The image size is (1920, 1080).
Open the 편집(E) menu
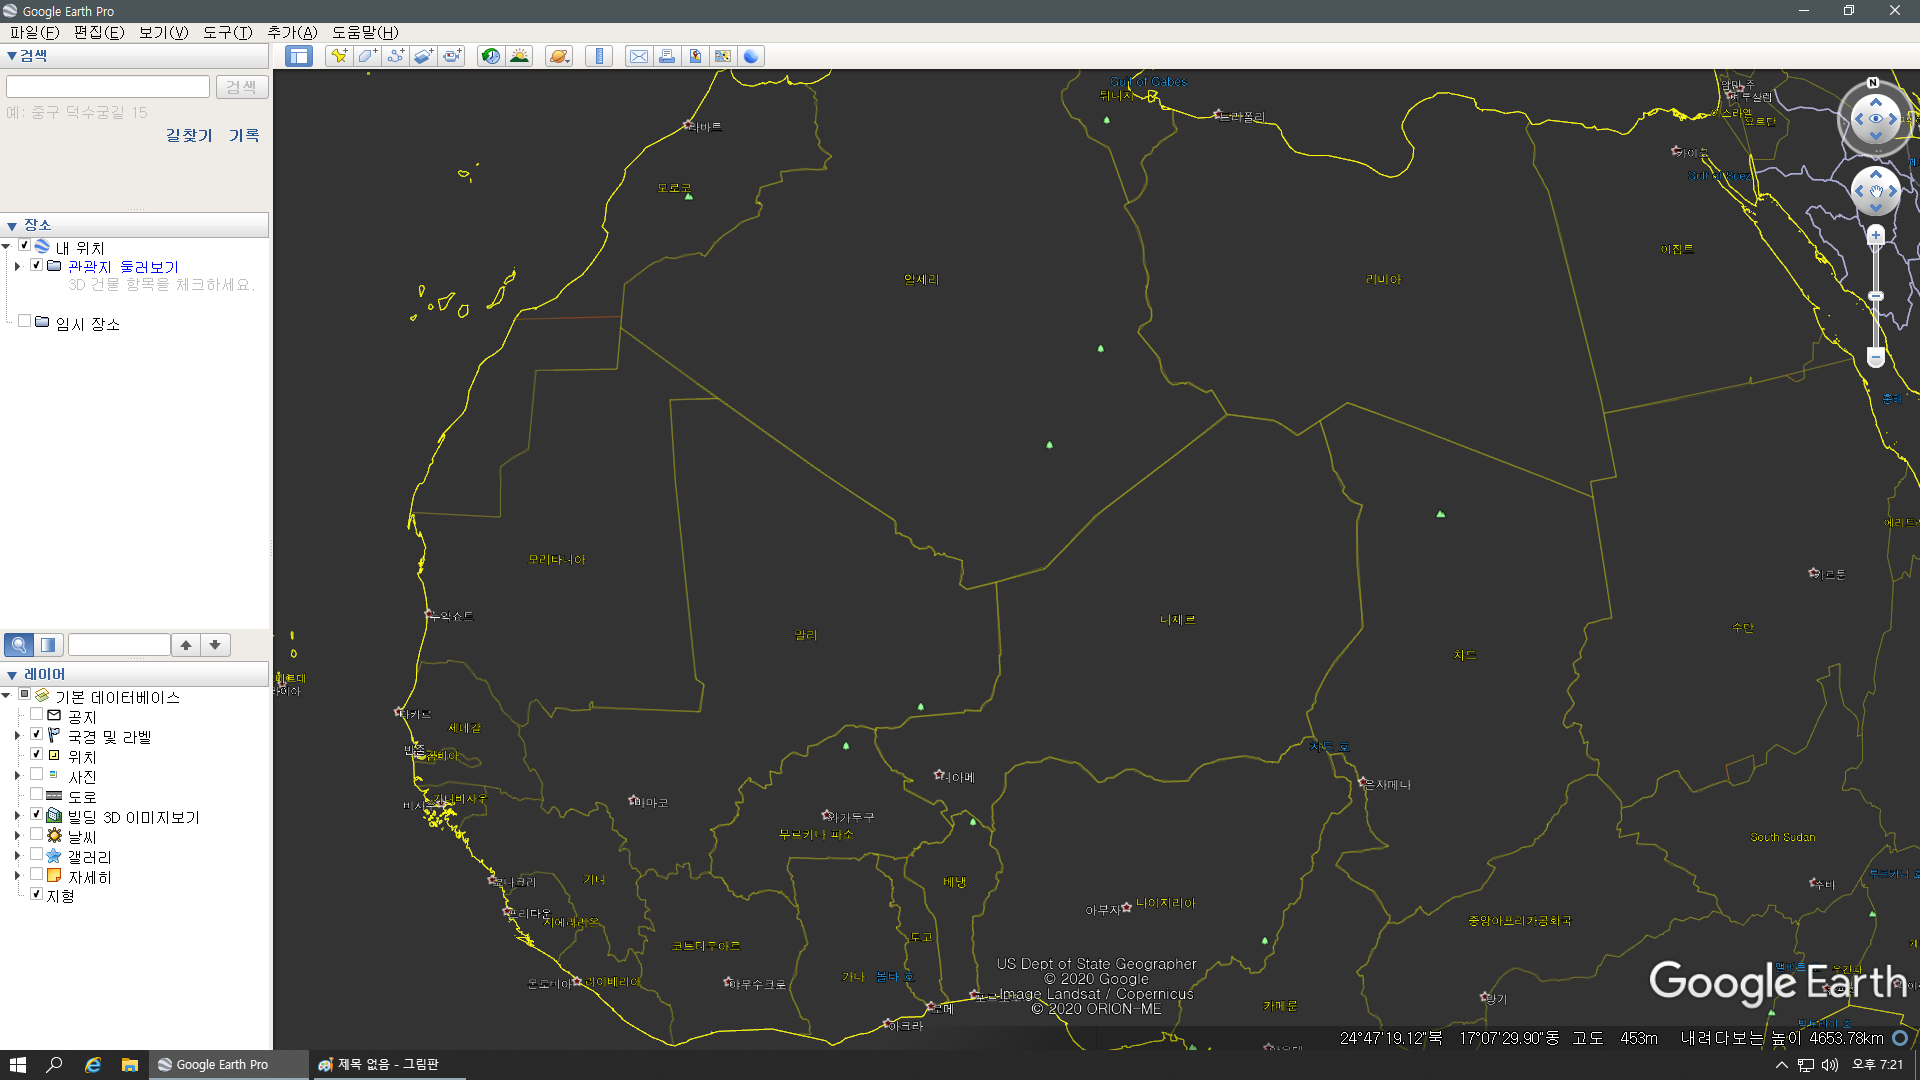[x=98, y=32]
